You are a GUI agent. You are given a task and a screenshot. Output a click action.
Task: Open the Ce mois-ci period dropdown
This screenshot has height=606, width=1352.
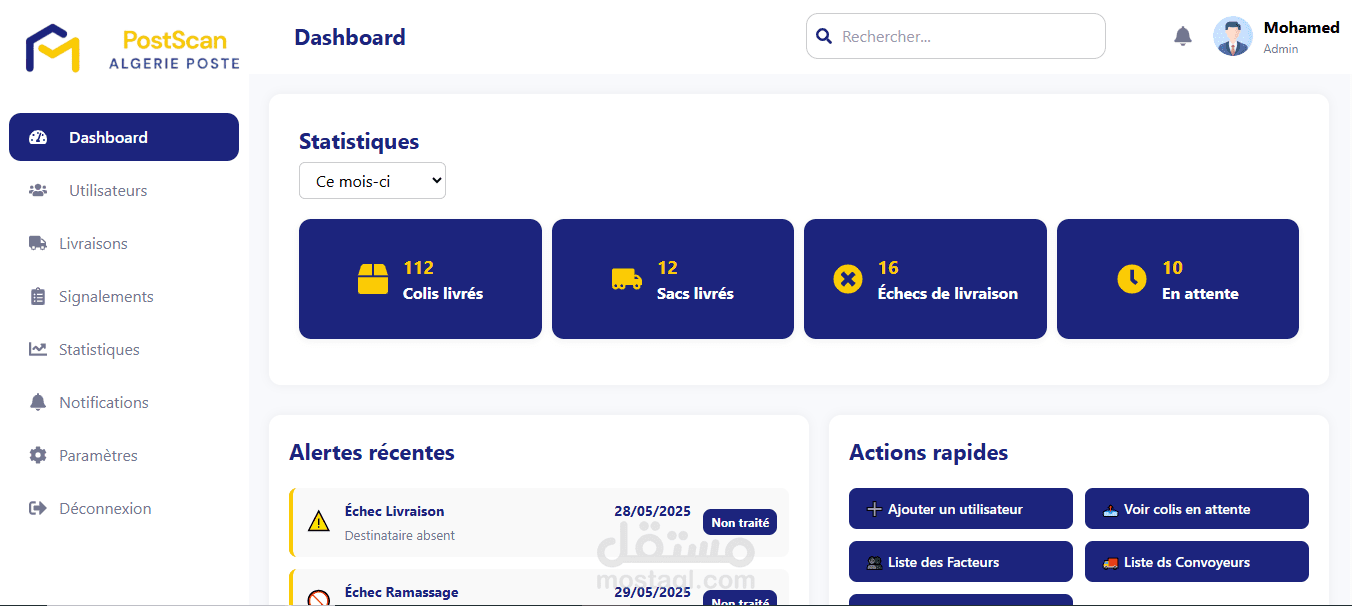pos(372,181)
